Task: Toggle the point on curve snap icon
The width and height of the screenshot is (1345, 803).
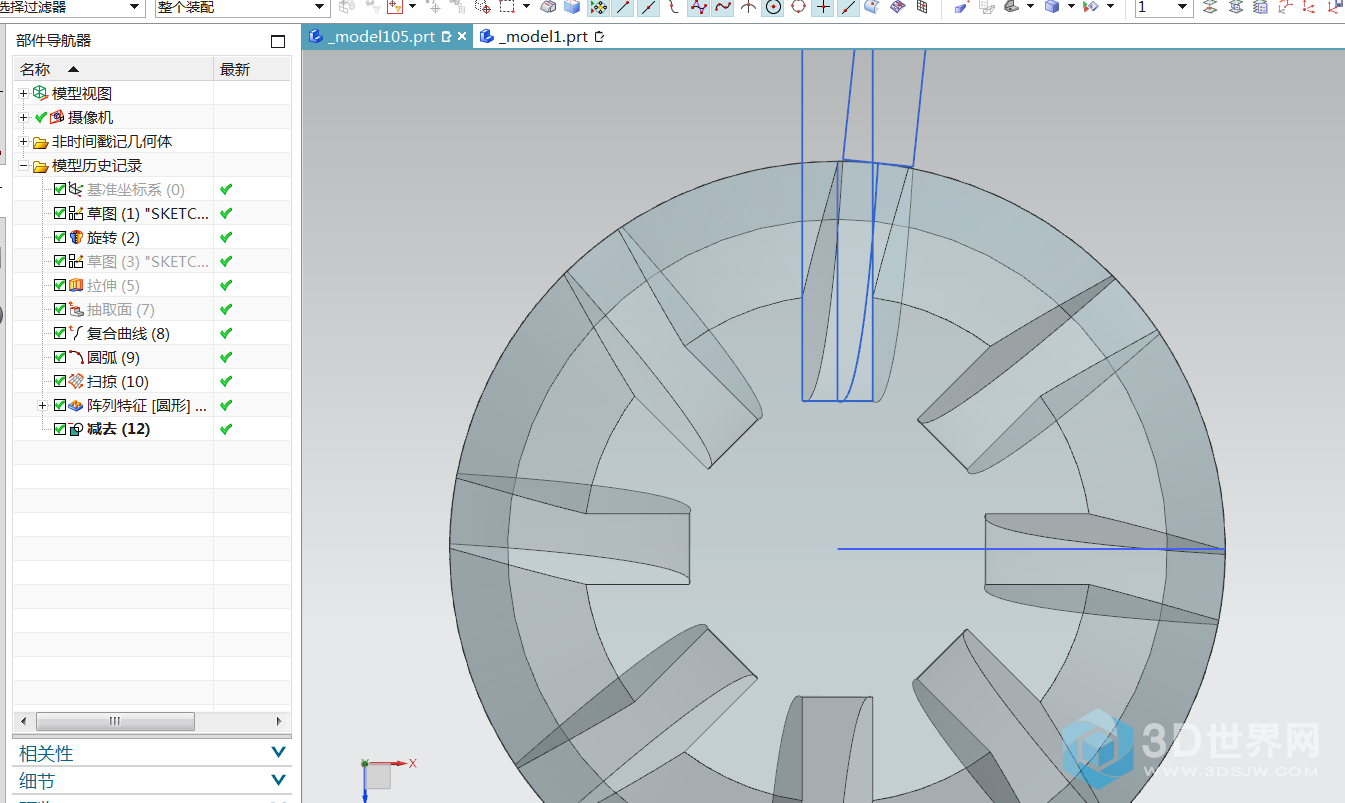Action: [848, 7]
